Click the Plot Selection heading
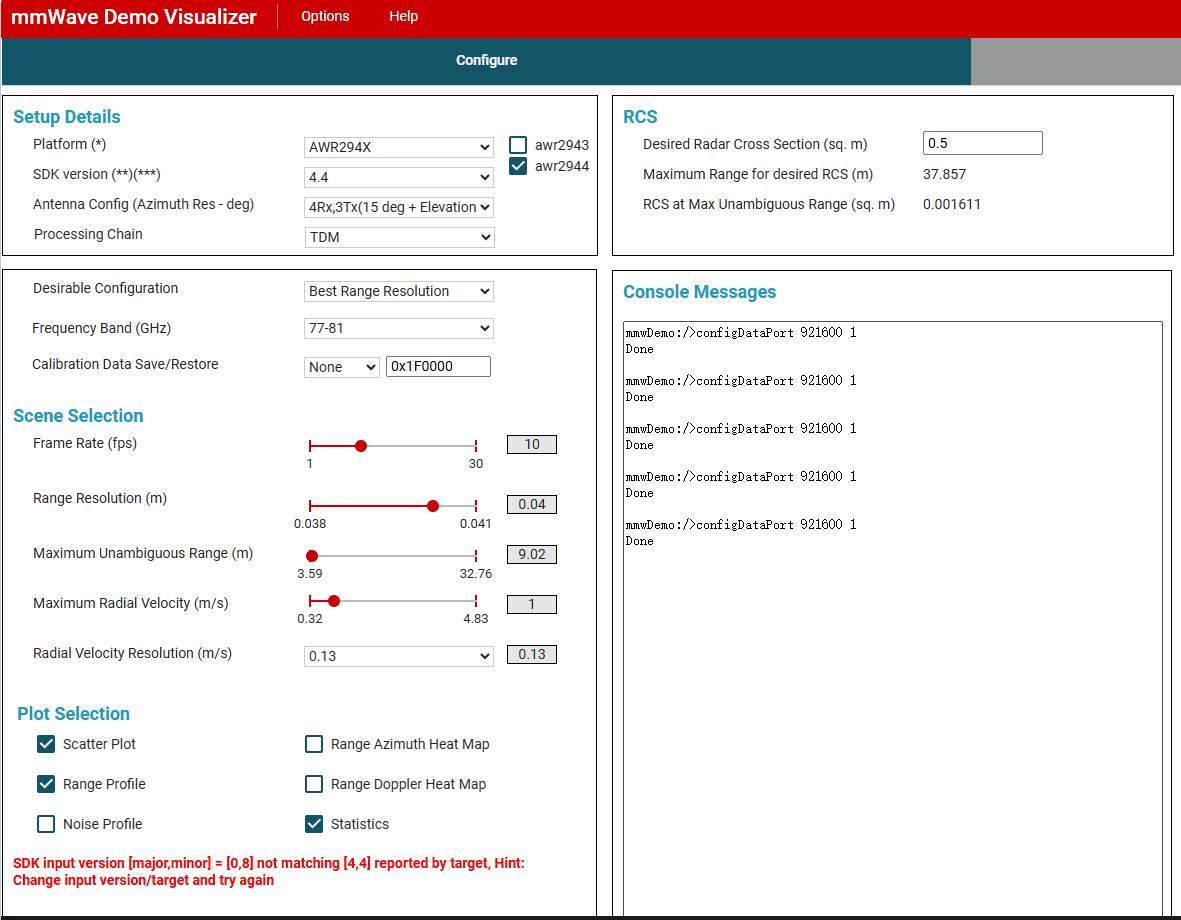The height and width of the screenshot is (920, 1181). [74, 714]
